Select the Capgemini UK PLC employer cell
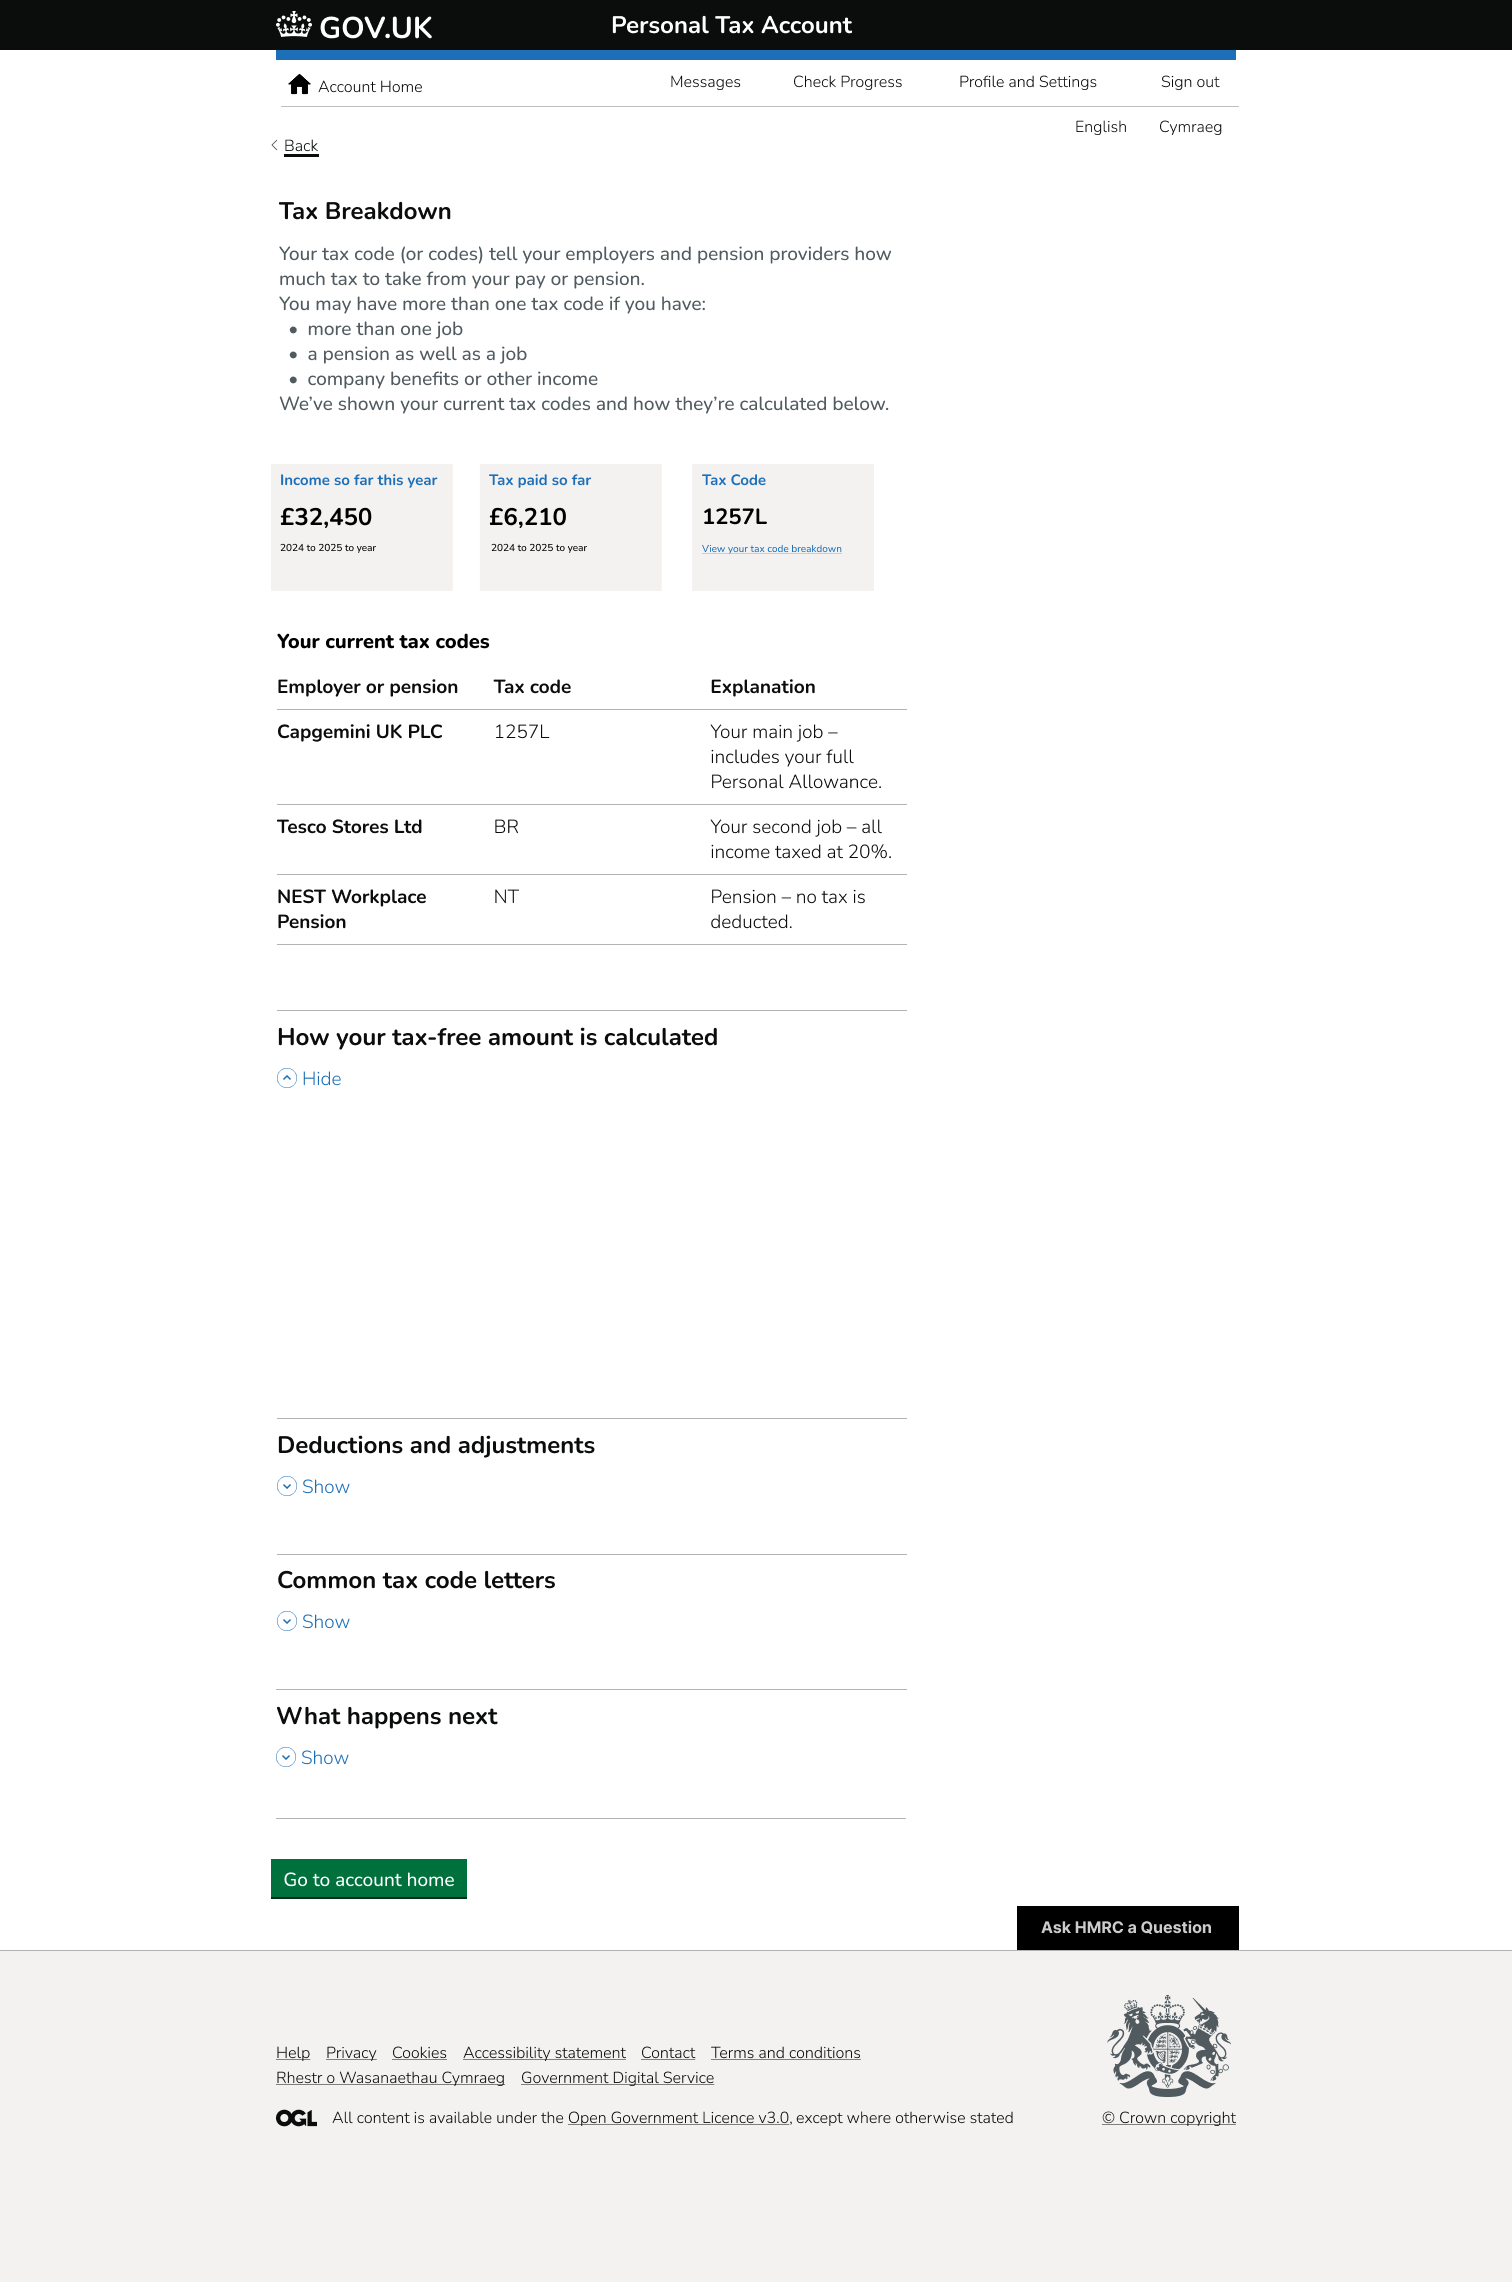This screenshot has height=2282, width=1512. pos(360,732)
